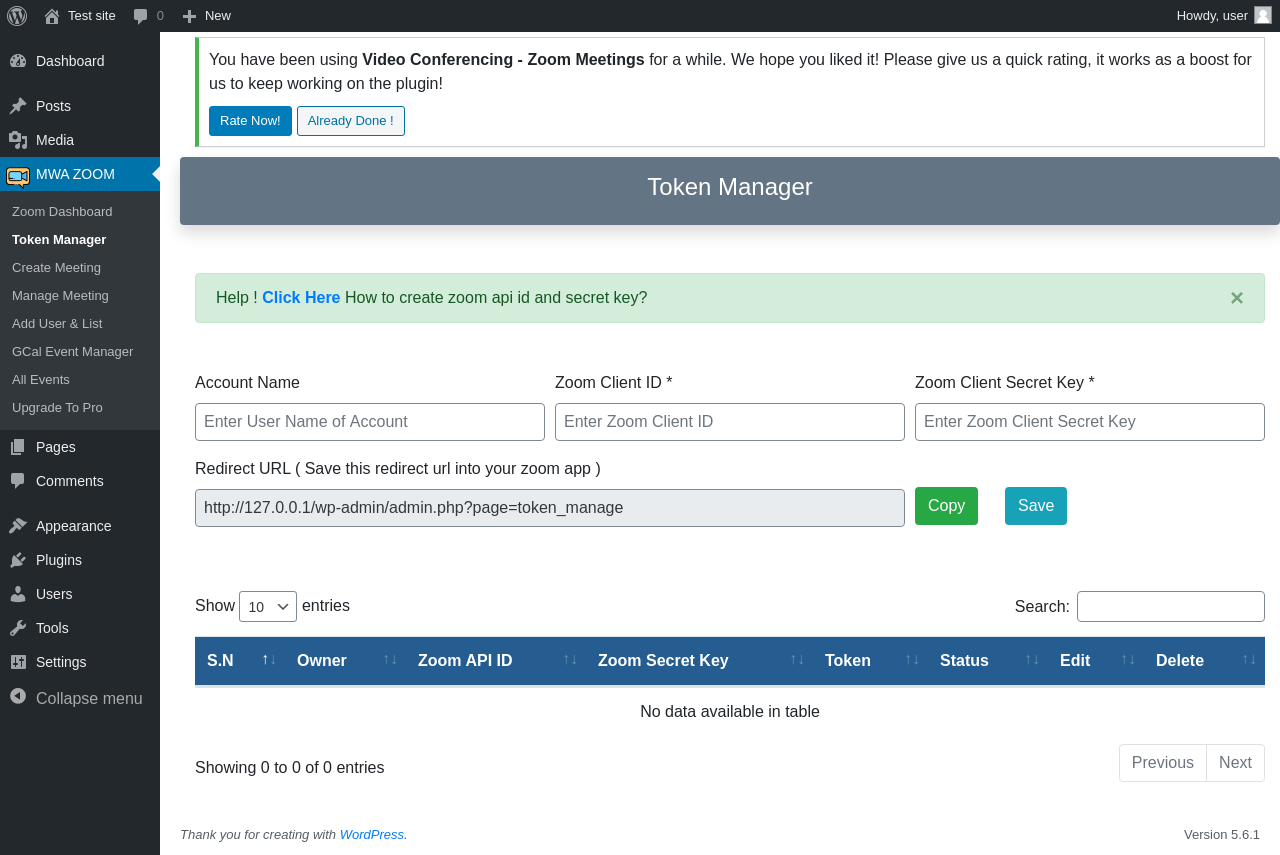Viewport: 1280px width, 855px height.
Task: Click the MWA ZOOM camera icon
Action: pyautogui.click(x=18, y=176)
